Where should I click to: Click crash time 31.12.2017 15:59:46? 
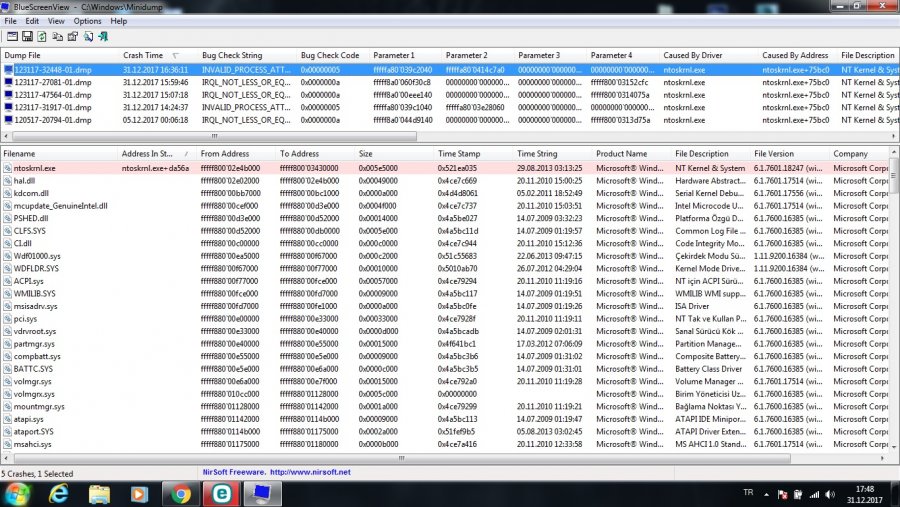tap(156, 83)
